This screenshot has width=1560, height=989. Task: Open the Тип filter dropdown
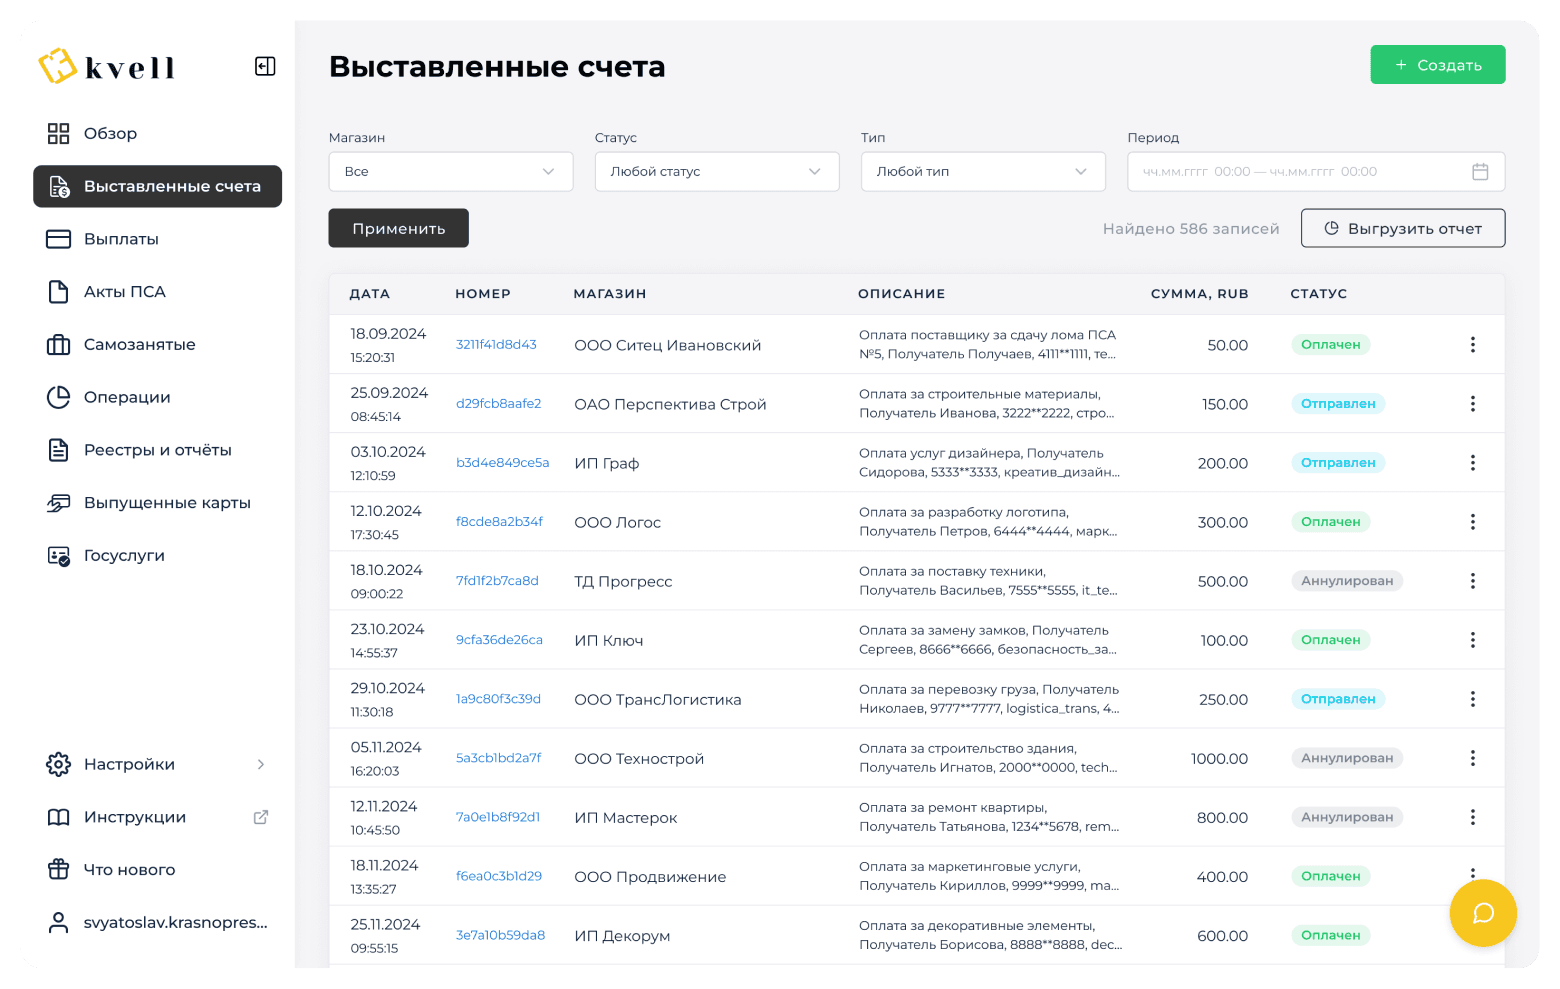[982, 172]
